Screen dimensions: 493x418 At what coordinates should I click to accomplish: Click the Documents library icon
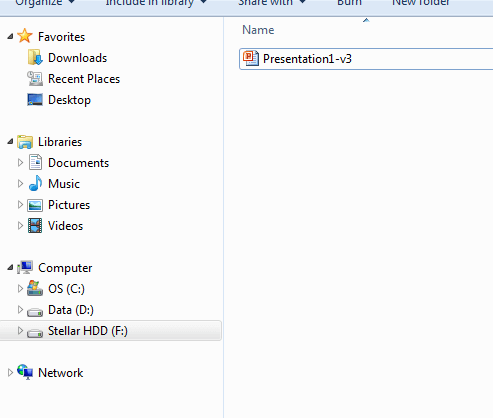[35, 163]
